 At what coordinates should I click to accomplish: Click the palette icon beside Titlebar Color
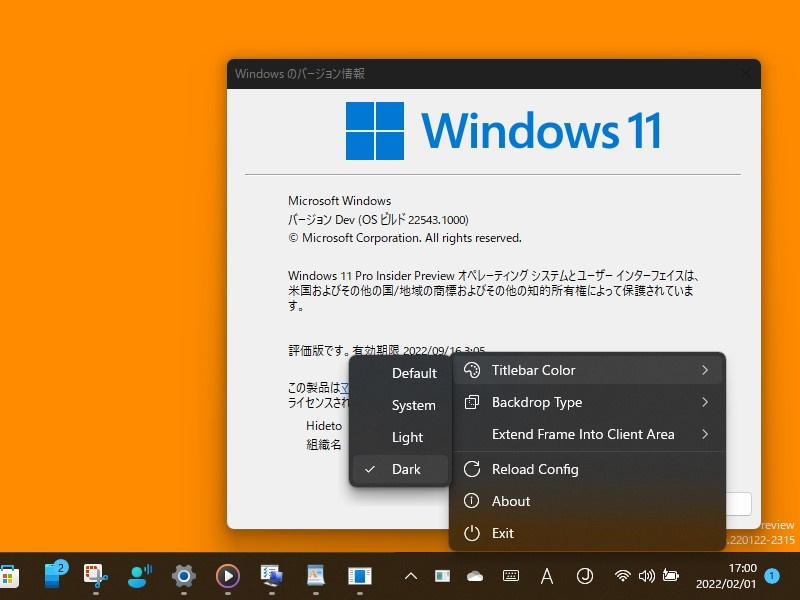(x=473, y=369)
